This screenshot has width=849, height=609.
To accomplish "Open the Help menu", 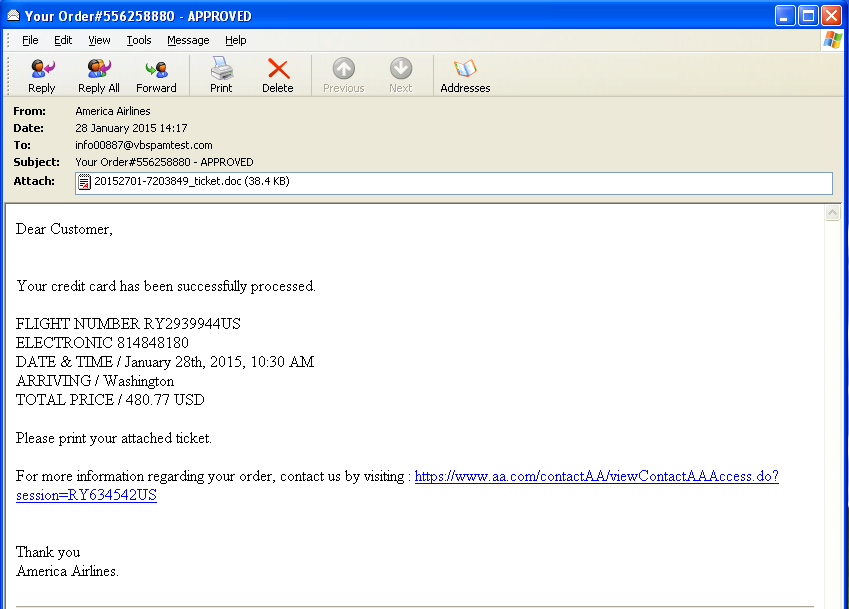I will 236,40.
